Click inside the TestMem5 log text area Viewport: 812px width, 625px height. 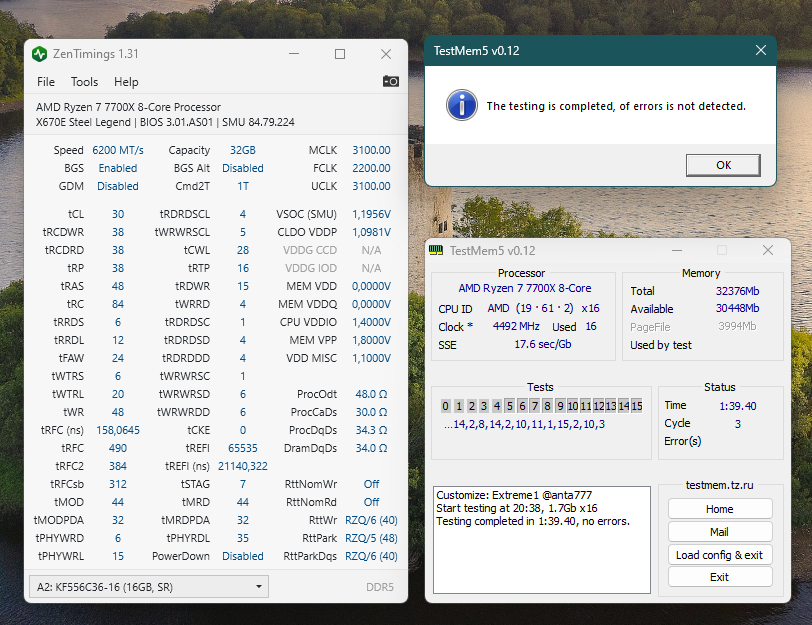tap(542, 540)
